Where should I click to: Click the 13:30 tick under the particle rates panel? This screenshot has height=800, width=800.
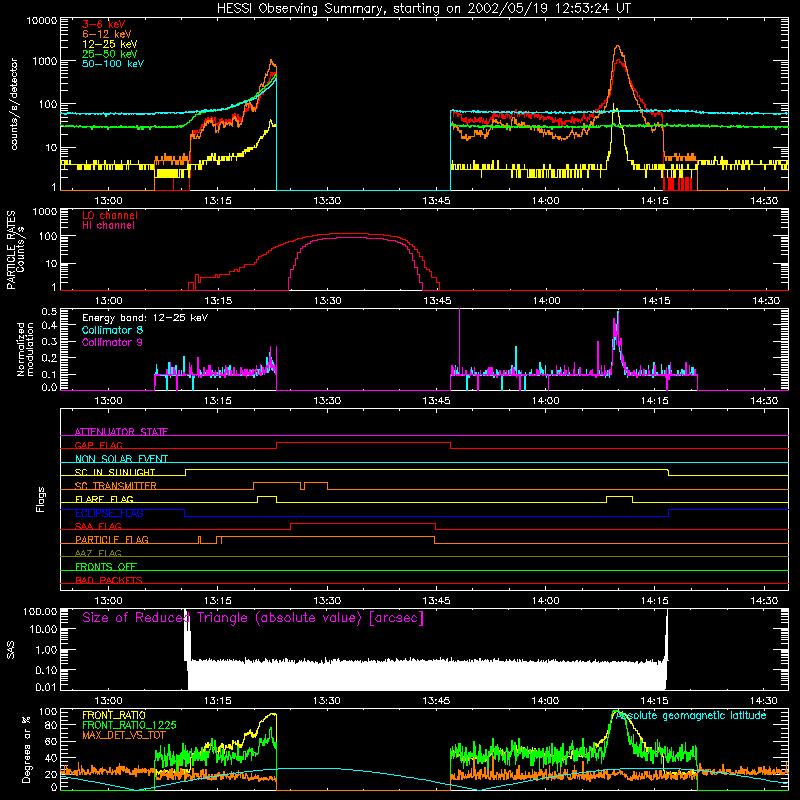pos(327,301)
